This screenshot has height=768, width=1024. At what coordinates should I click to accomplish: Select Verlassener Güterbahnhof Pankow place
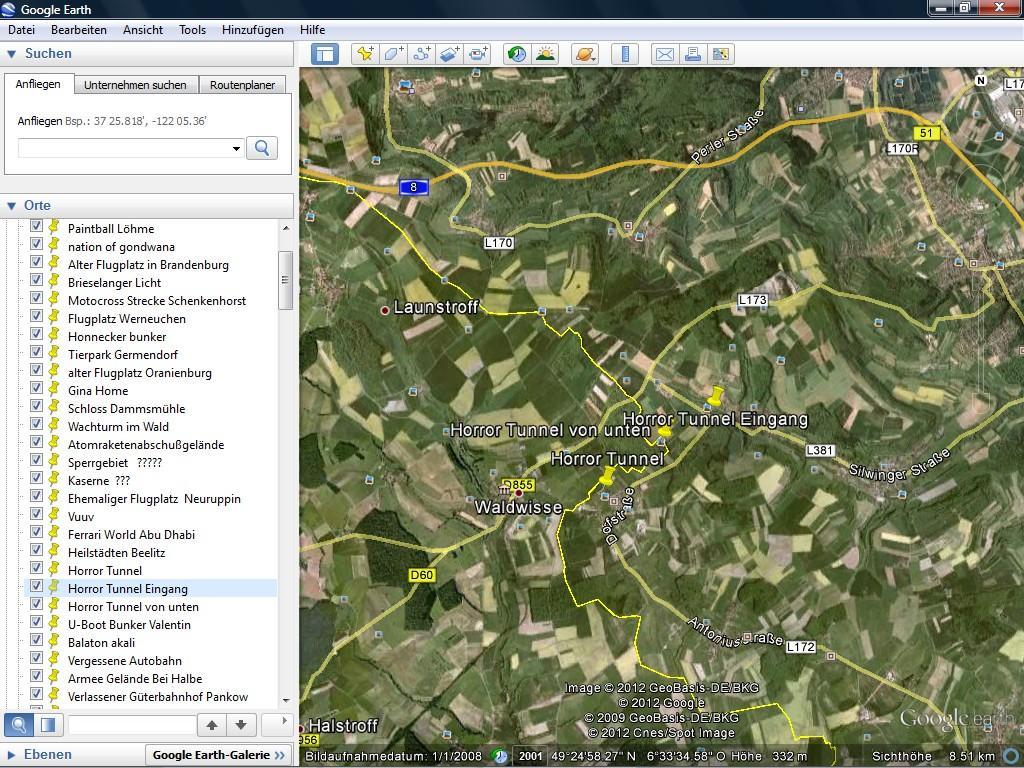[158, 697]
